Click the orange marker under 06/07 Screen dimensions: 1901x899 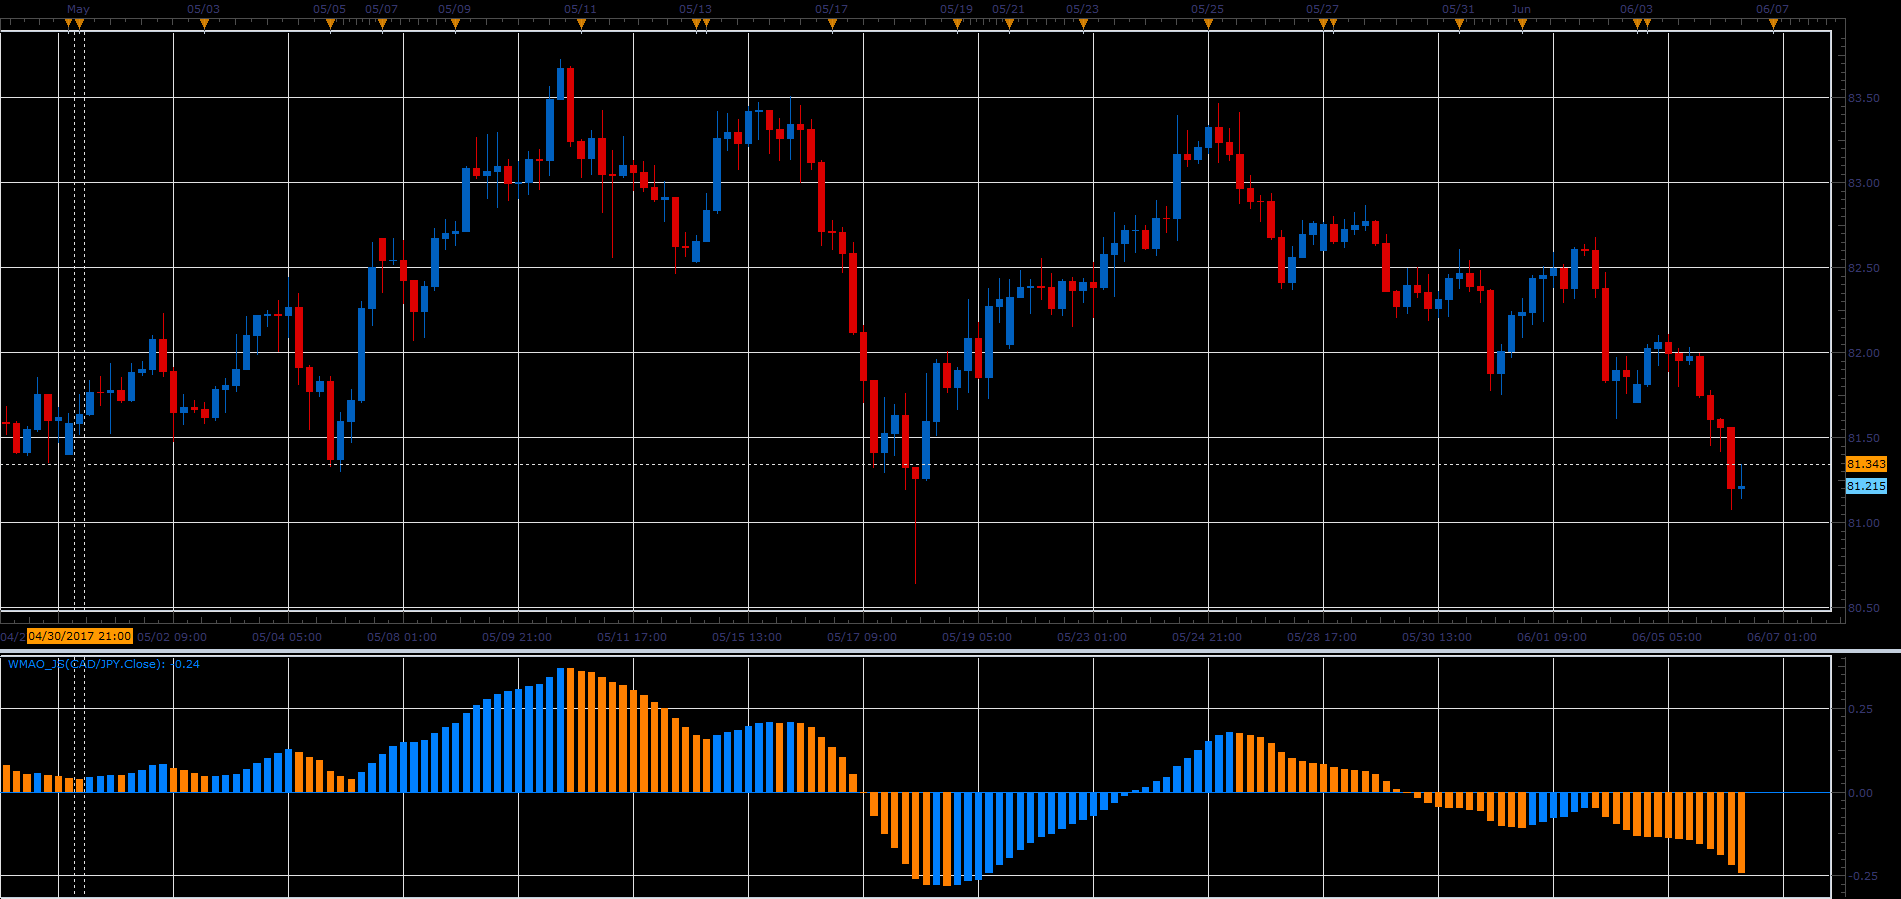coord(1773,24)
